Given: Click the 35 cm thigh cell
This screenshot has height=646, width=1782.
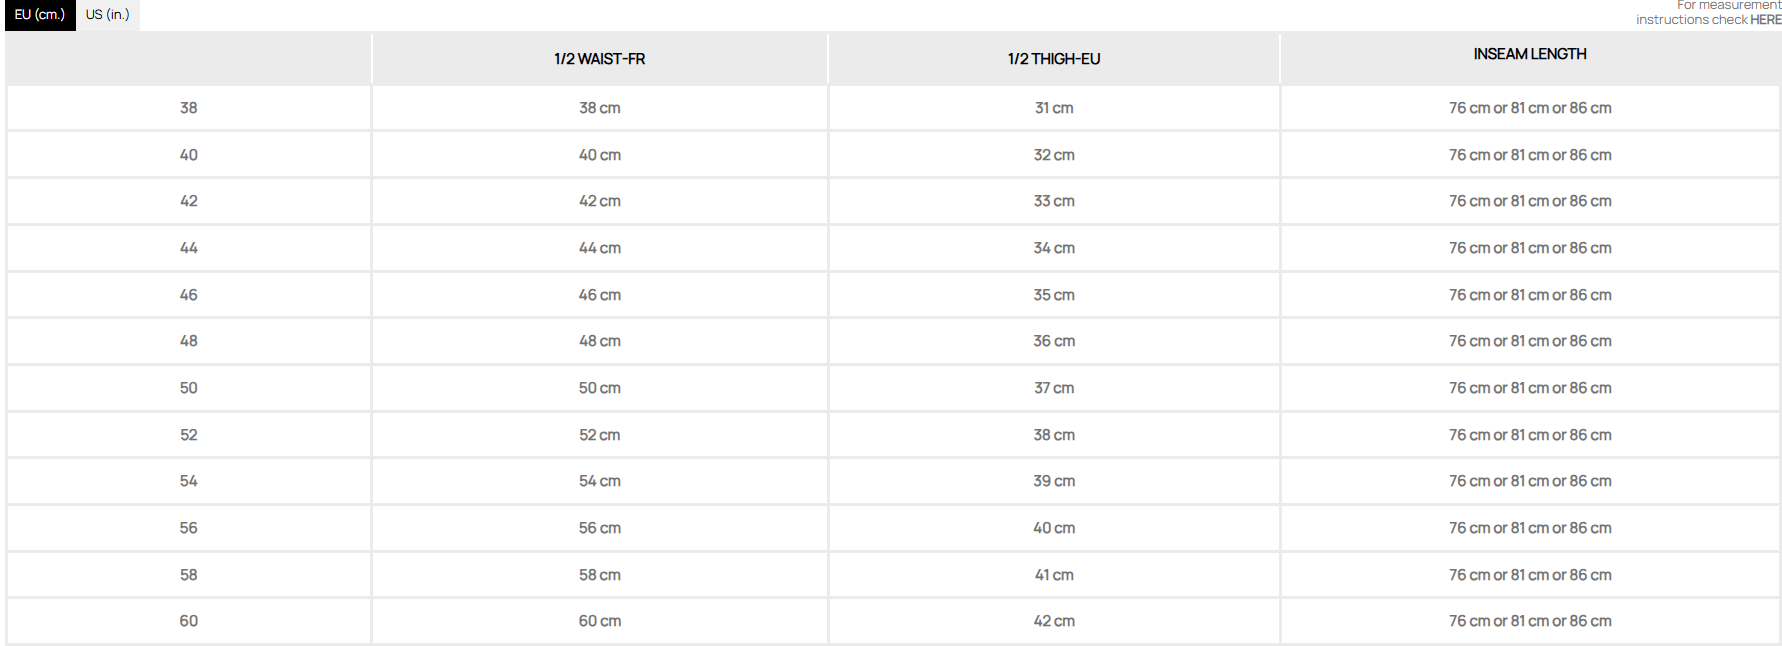Looking at the screenshot, I should point(1054,295).
